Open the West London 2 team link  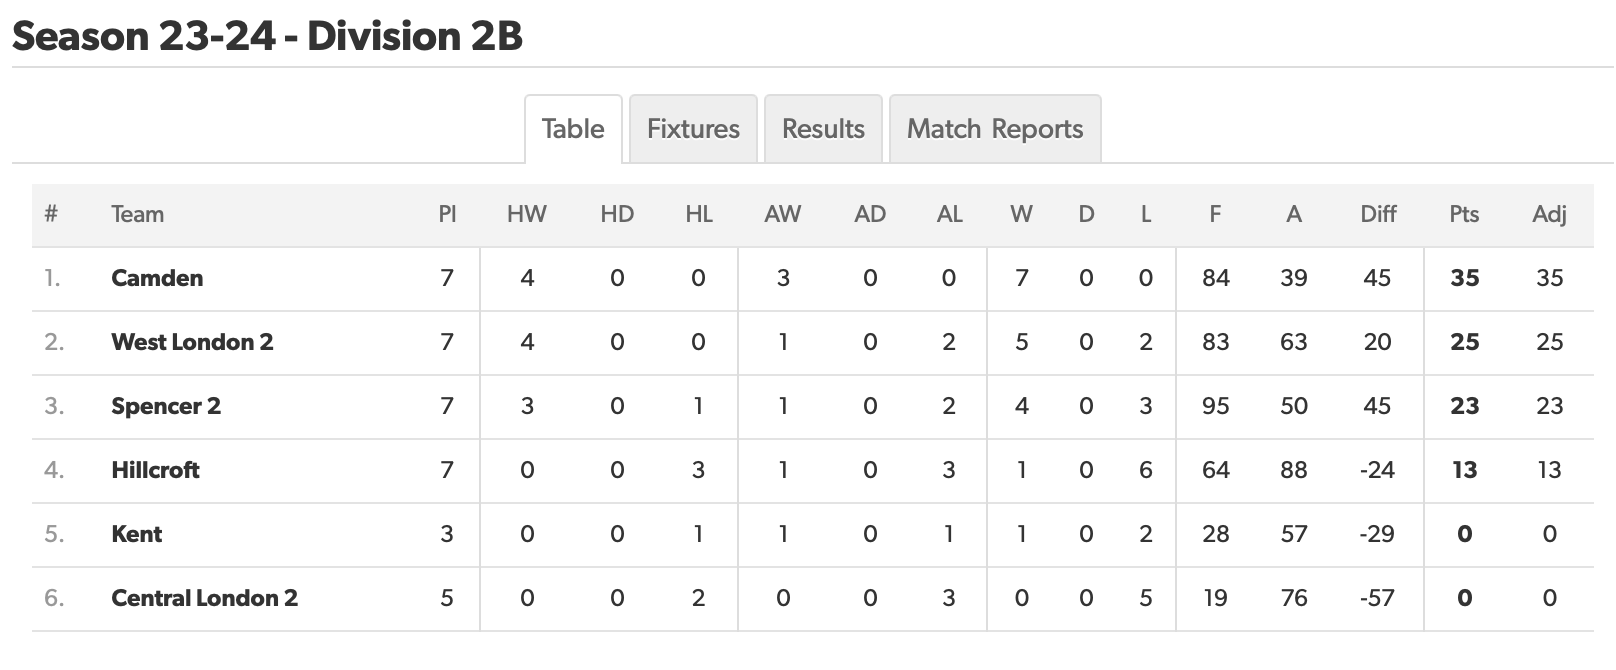(x=192, y=342)
